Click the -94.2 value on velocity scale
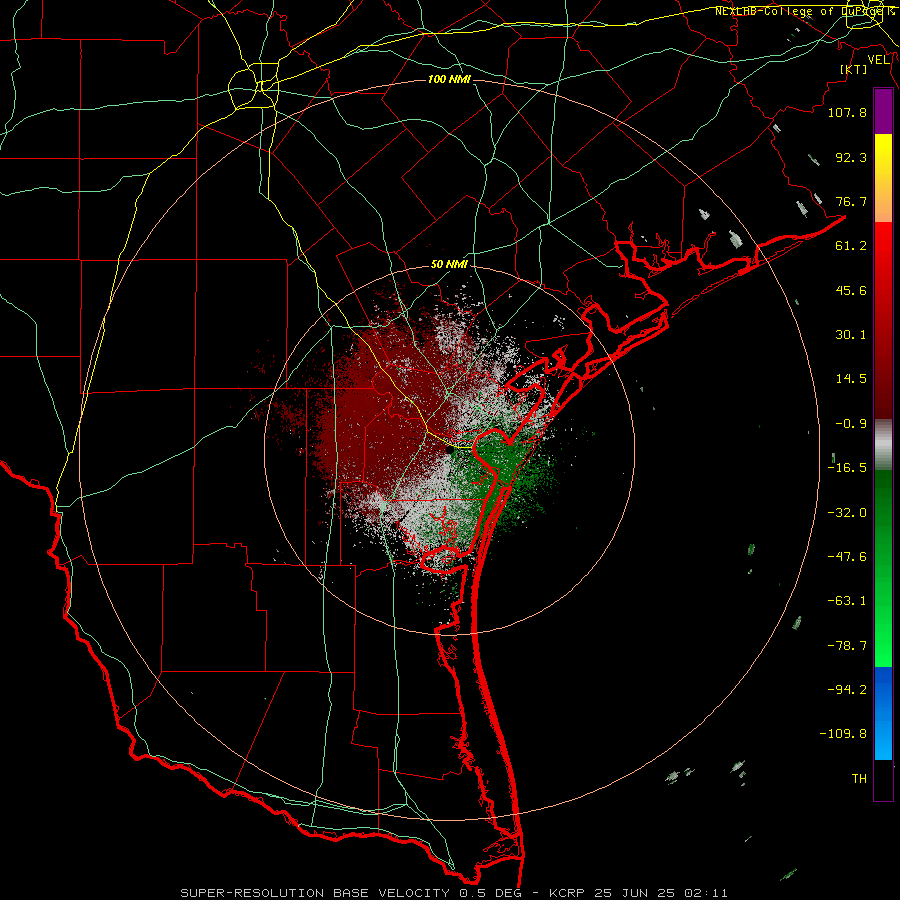Image resolution: width=900 pixels, height=900 pixels. click(847, 690)
